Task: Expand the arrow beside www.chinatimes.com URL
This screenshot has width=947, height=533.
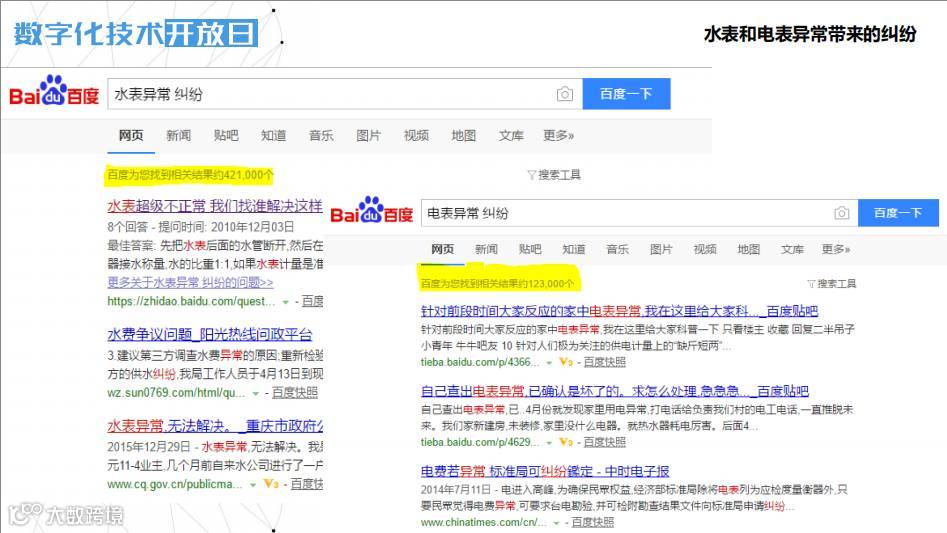Action: (556, 523)
